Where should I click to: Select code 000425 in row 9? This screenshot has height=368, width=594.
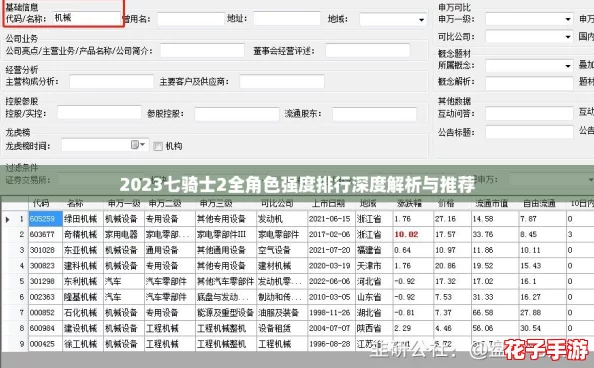[42, 344]
